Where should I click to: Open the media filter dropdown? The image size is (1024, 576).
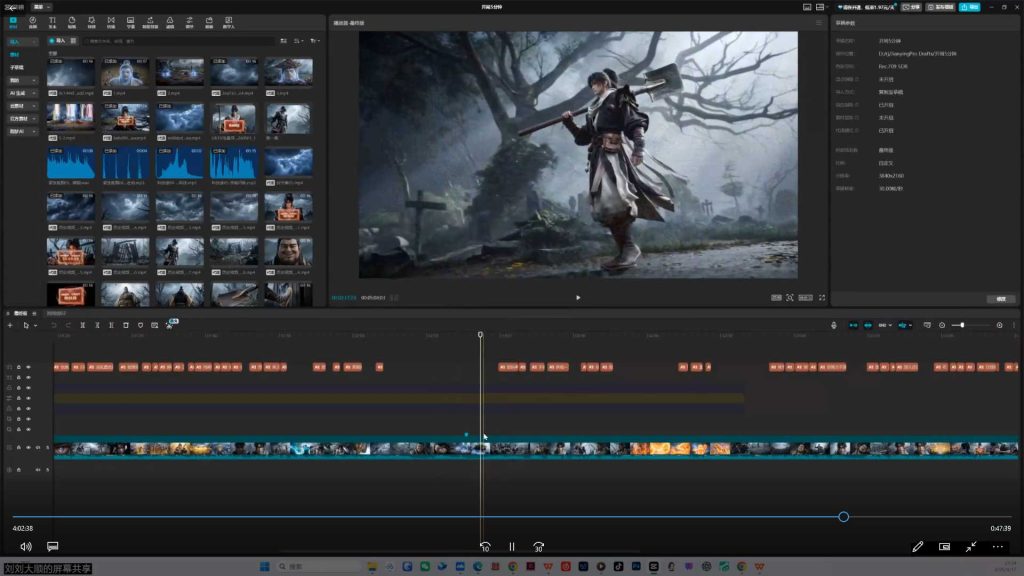315,41
